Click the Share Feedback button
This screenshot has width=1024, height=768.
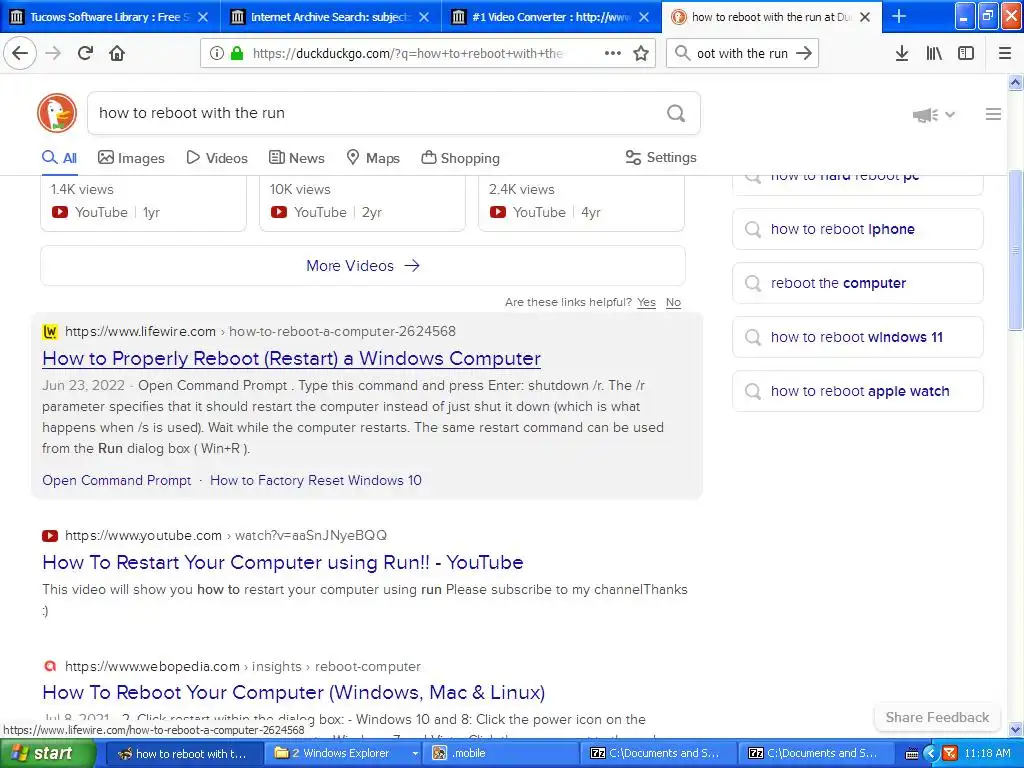point(937,718)
